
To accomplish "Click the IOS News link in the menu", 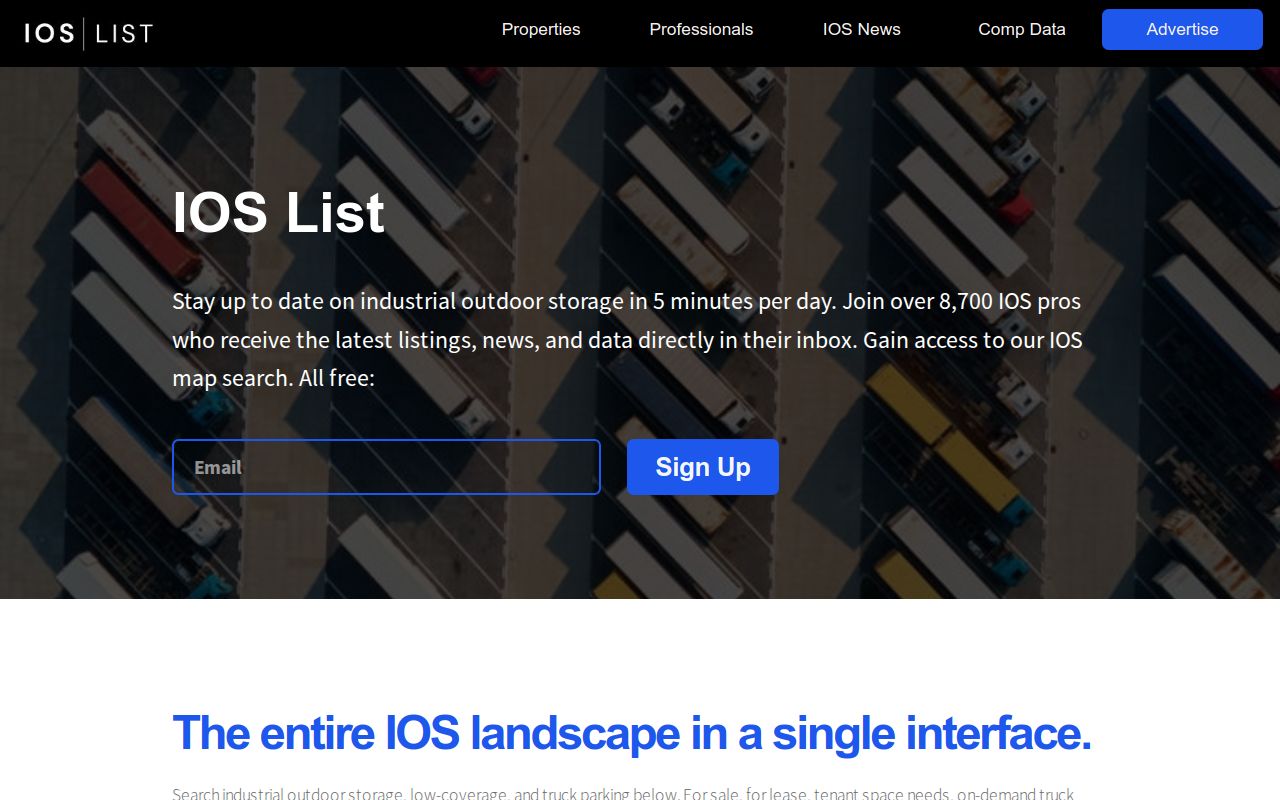I will [x=861, y=29].
